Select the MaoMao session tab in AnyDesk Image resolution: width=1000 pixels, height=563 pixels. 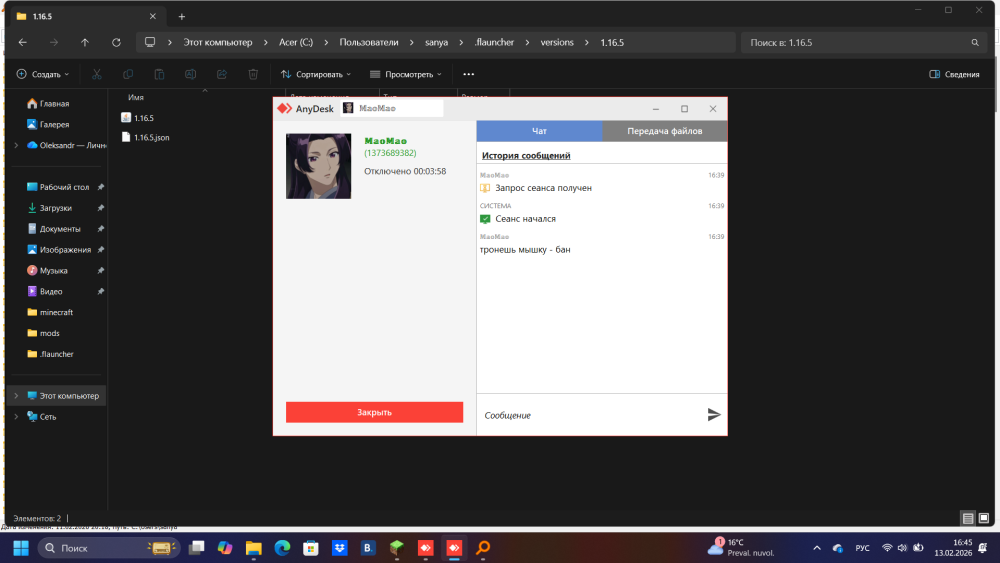[x=392, y=108]
